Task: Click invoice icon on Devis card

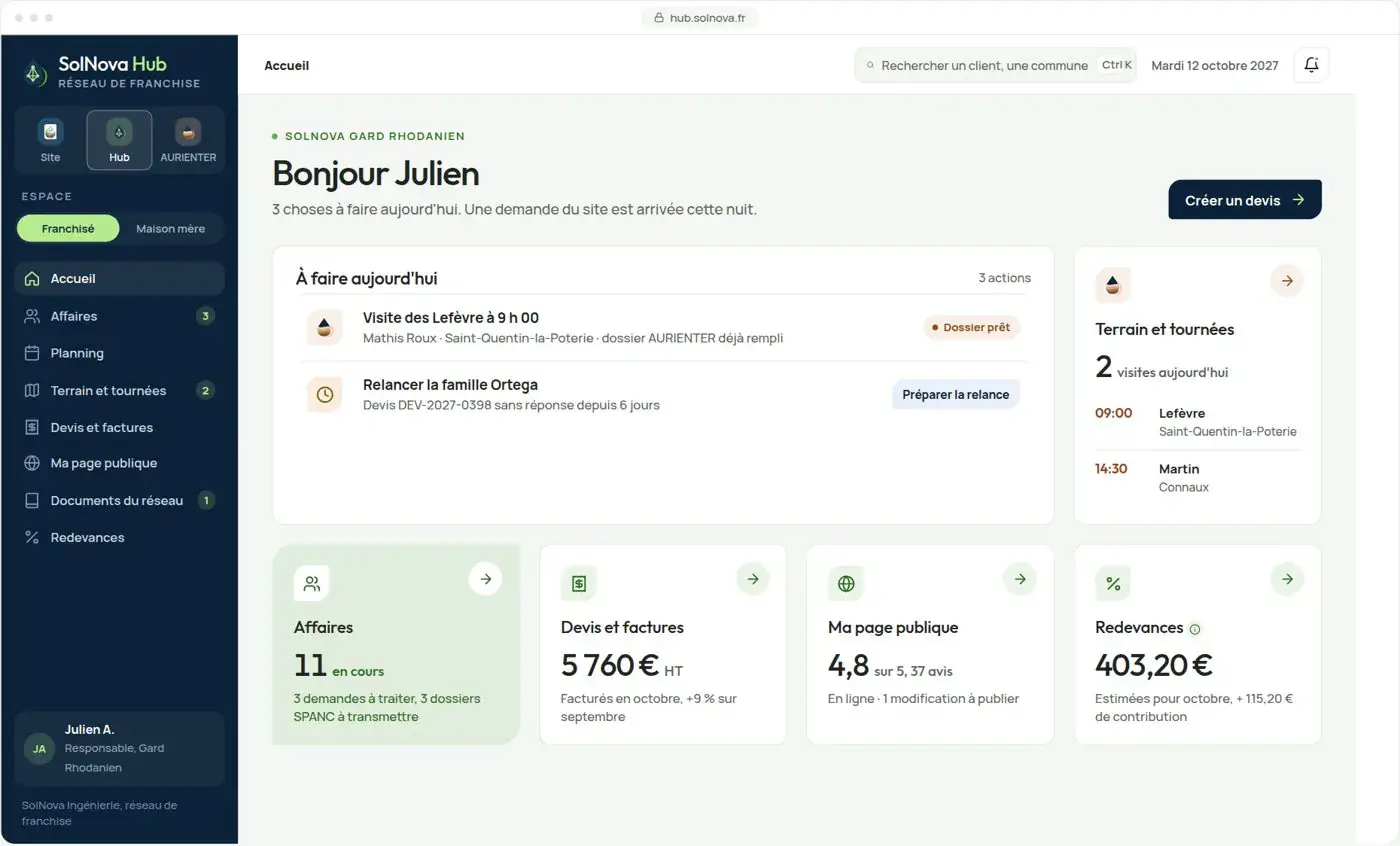Action: tap(578, 583)
